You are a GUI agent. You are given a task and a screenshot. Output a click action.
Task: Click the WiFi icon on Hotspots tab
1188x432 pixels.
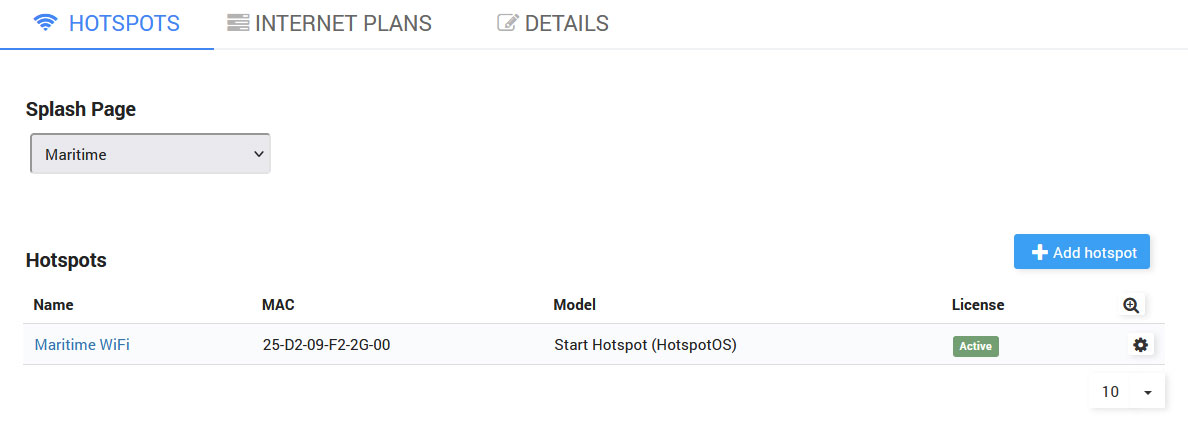46,23
